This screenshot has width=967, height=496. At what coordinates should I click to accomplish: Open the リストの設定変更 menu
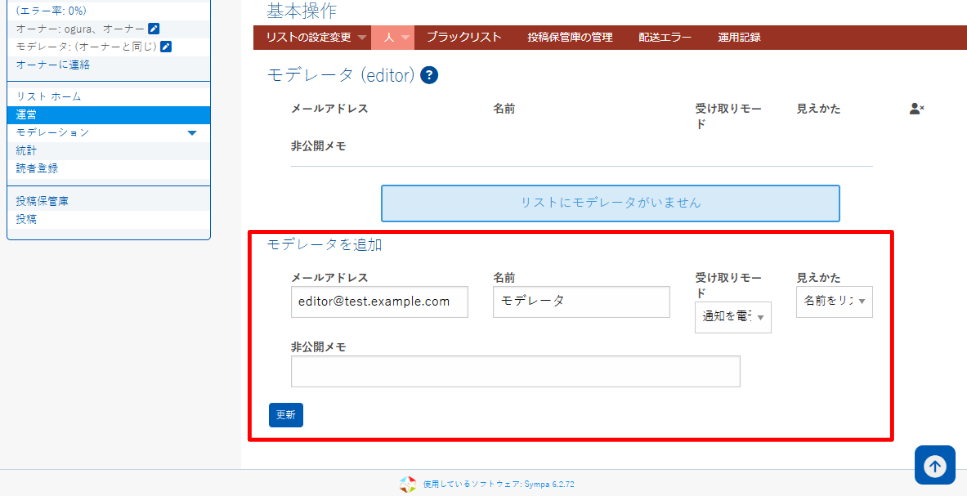[x=312, y=37]
